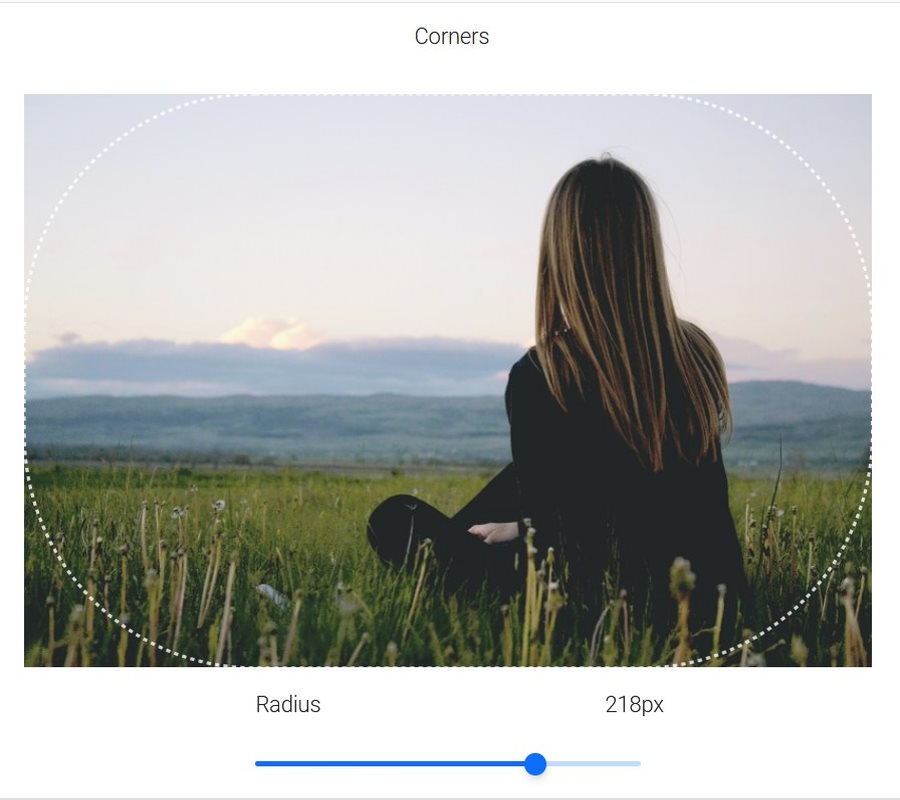
Task: Click the distant mountains on the left
Action: [x=200, y=420]
